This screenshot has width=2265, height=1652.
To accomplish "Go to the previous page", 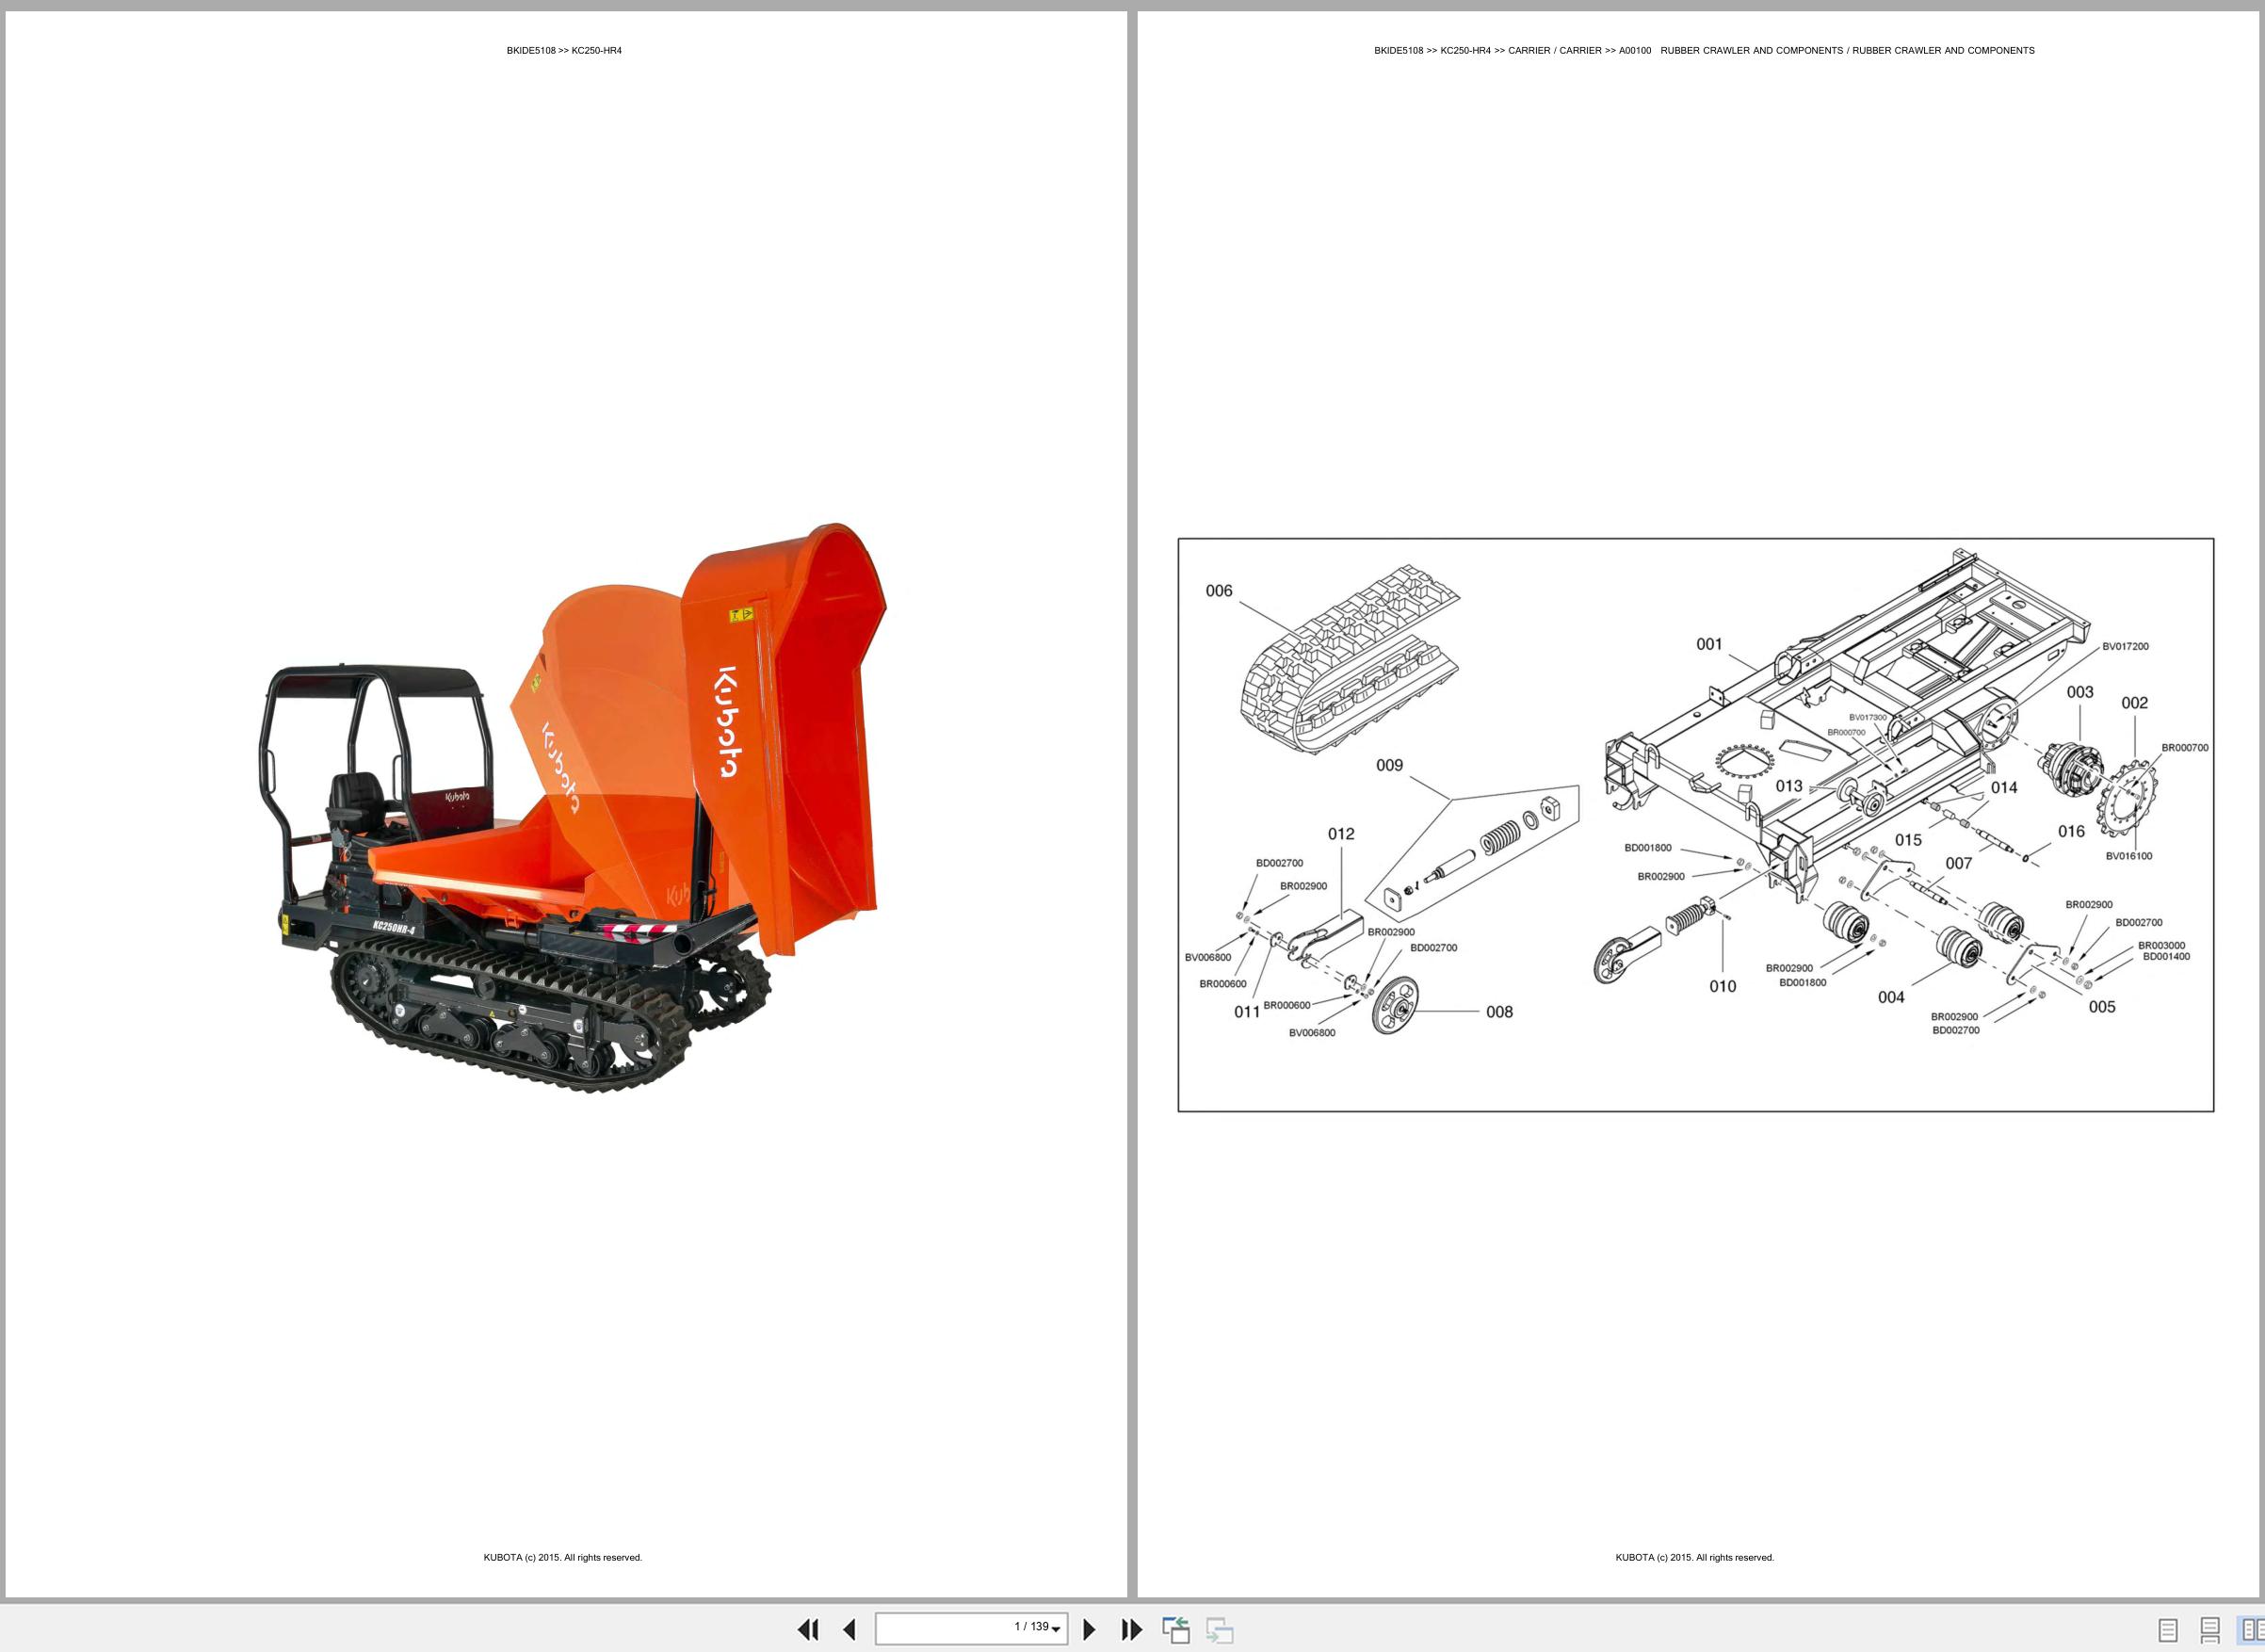I will [849, 1629].
